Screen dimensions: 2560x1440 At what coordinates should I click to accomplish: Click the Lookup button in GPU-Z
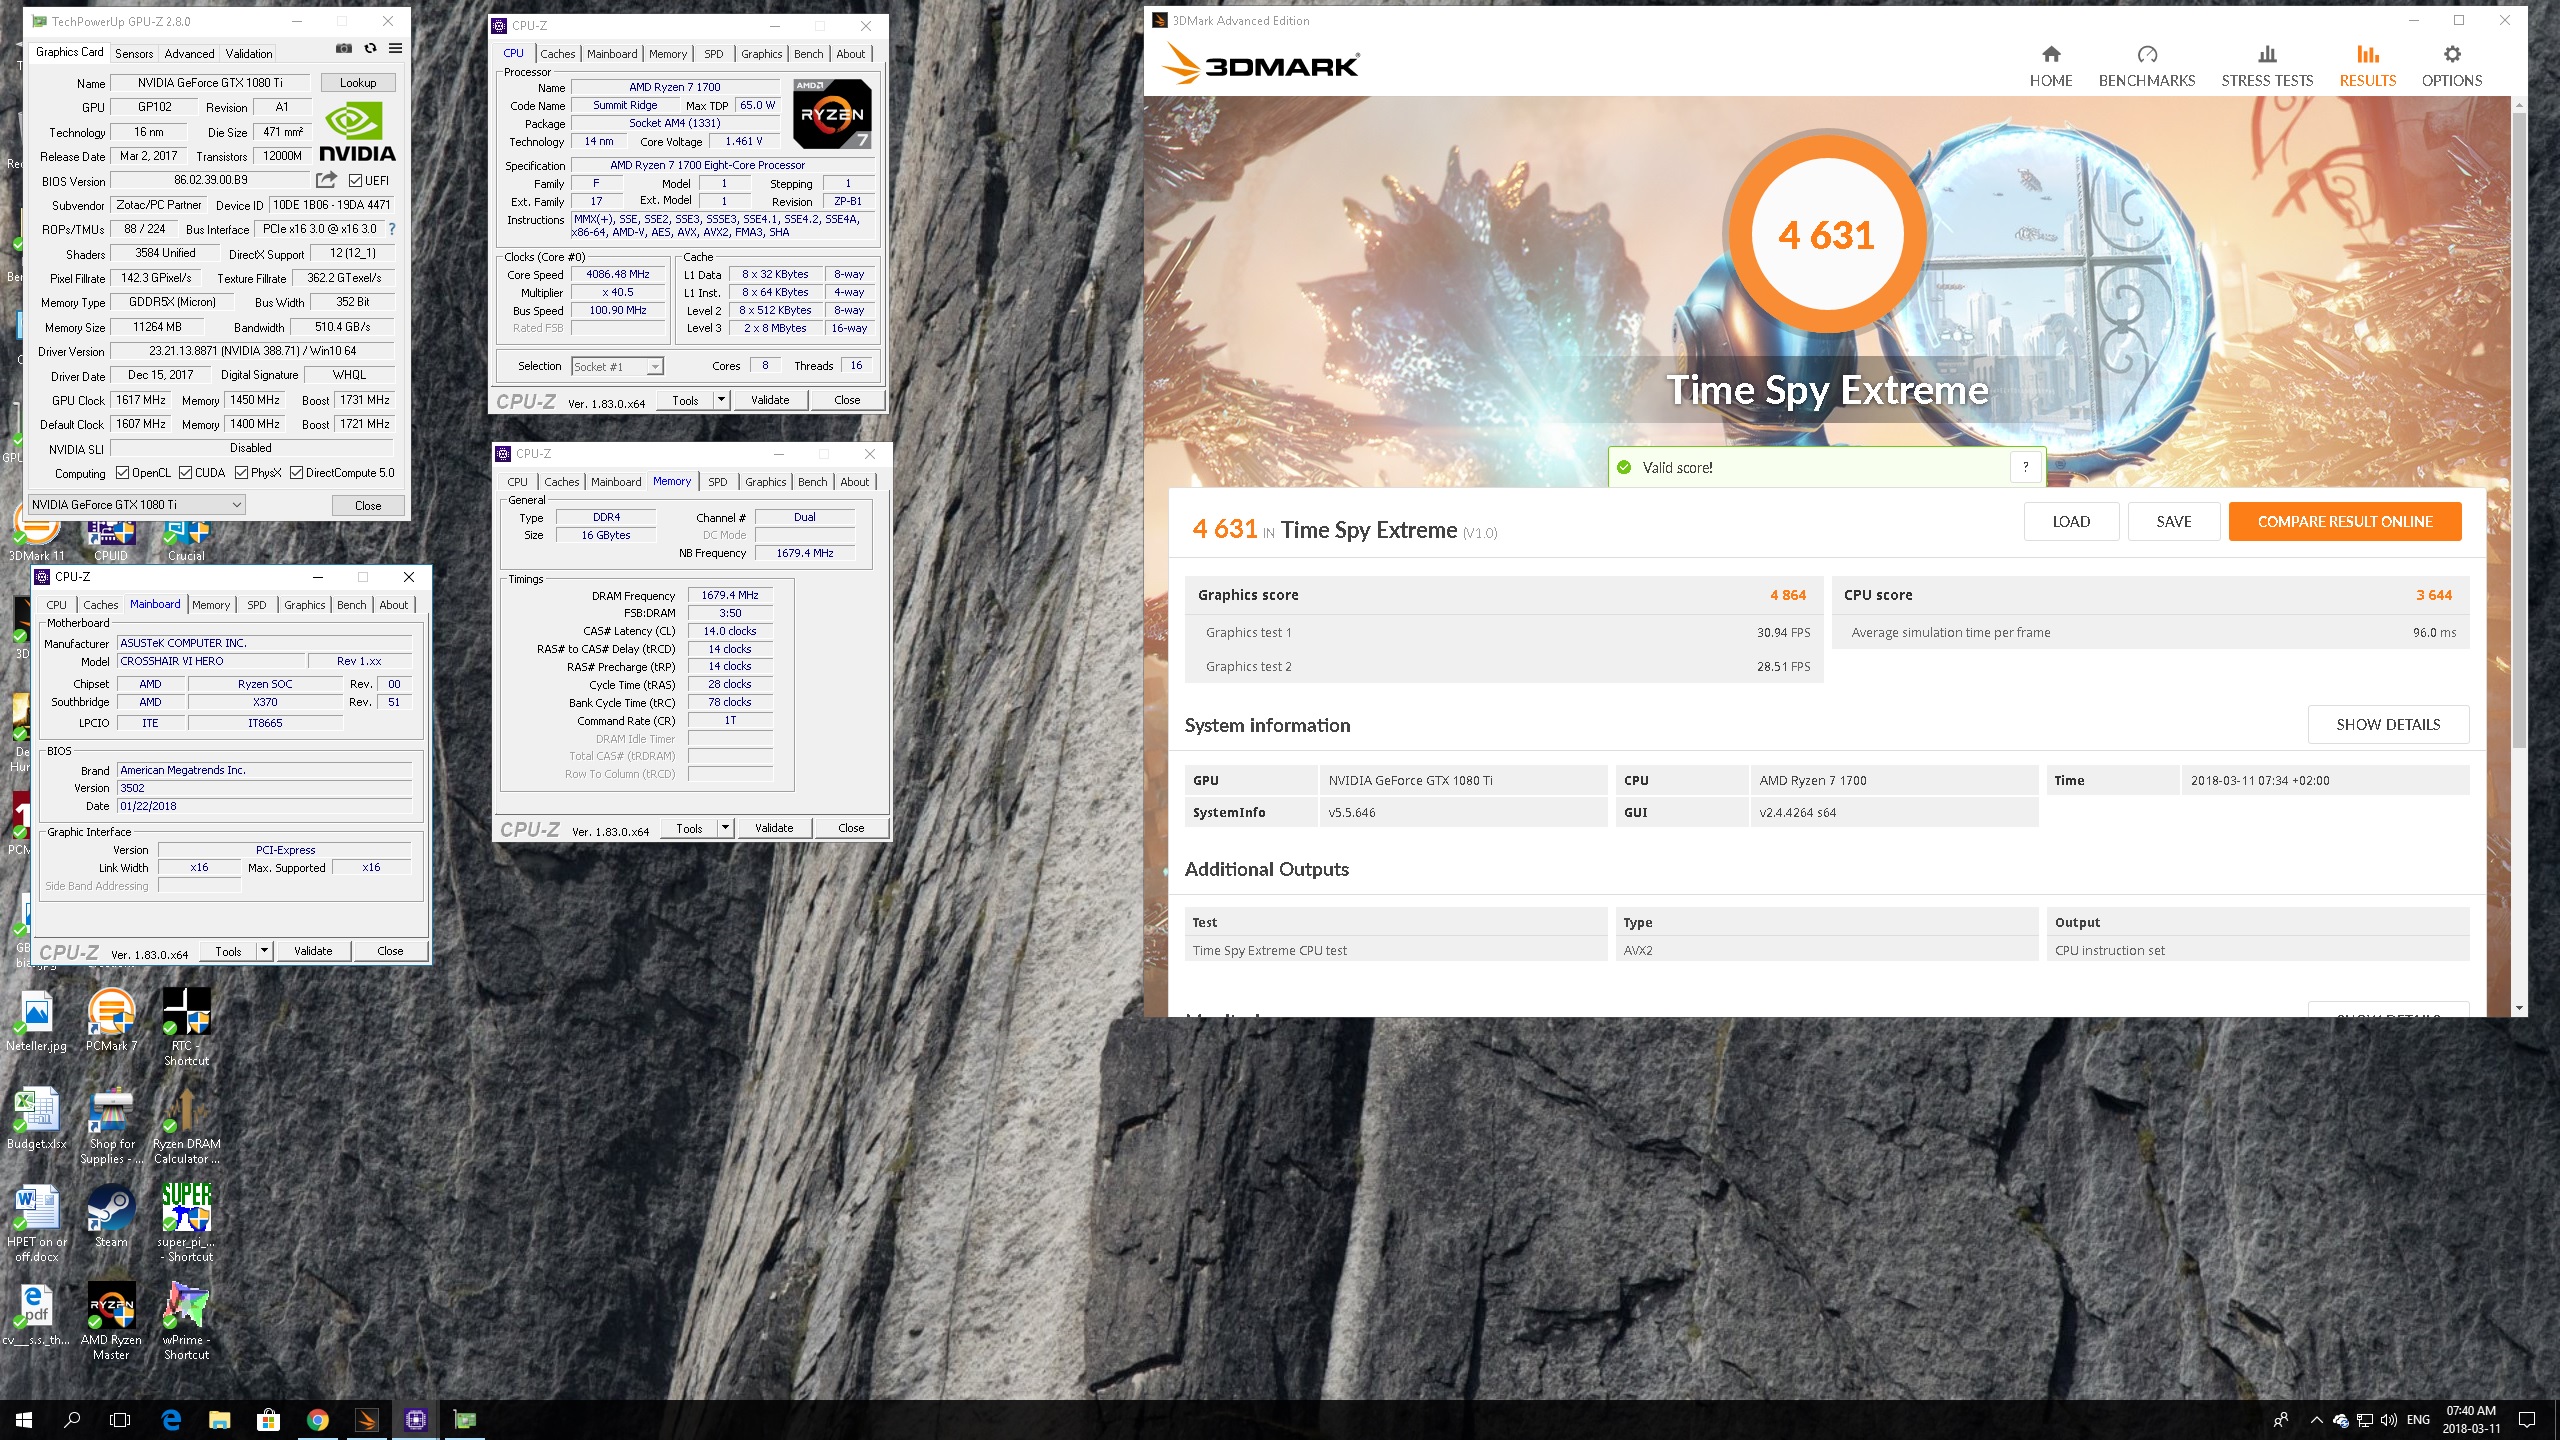click(358, 83)
